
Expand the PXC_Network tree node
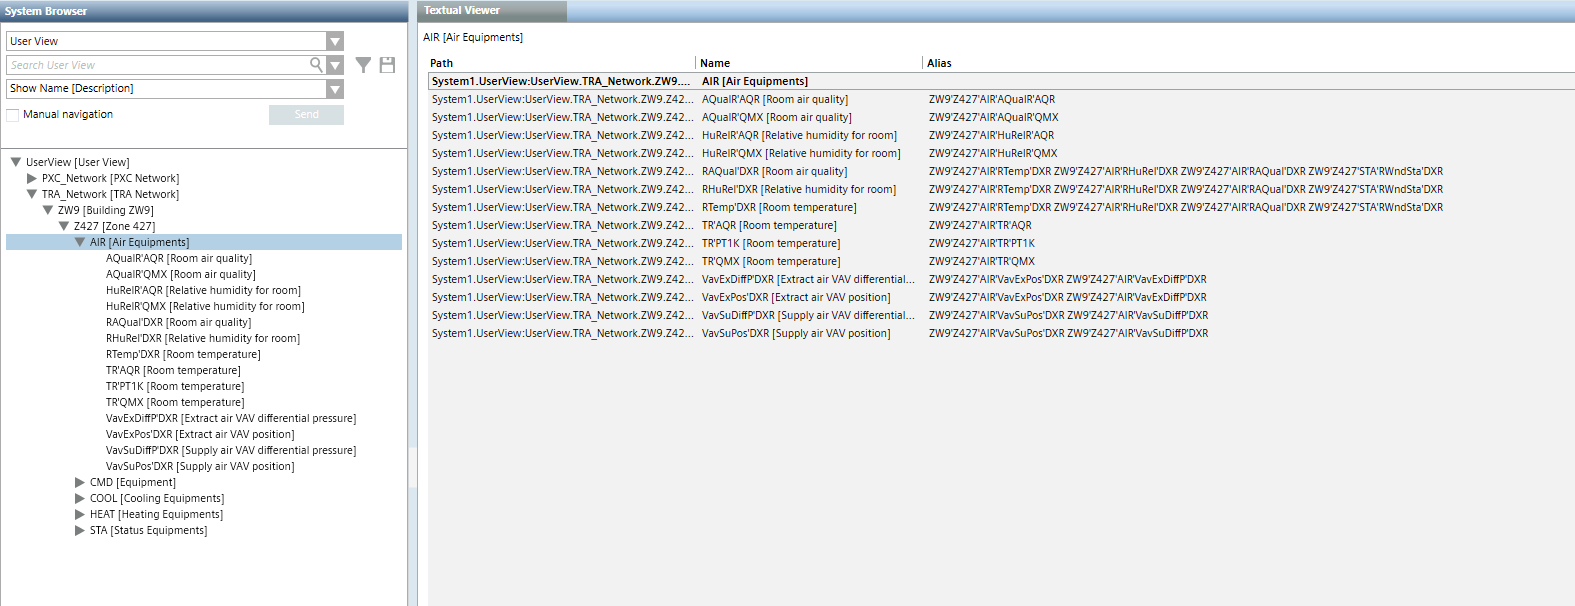32,178
